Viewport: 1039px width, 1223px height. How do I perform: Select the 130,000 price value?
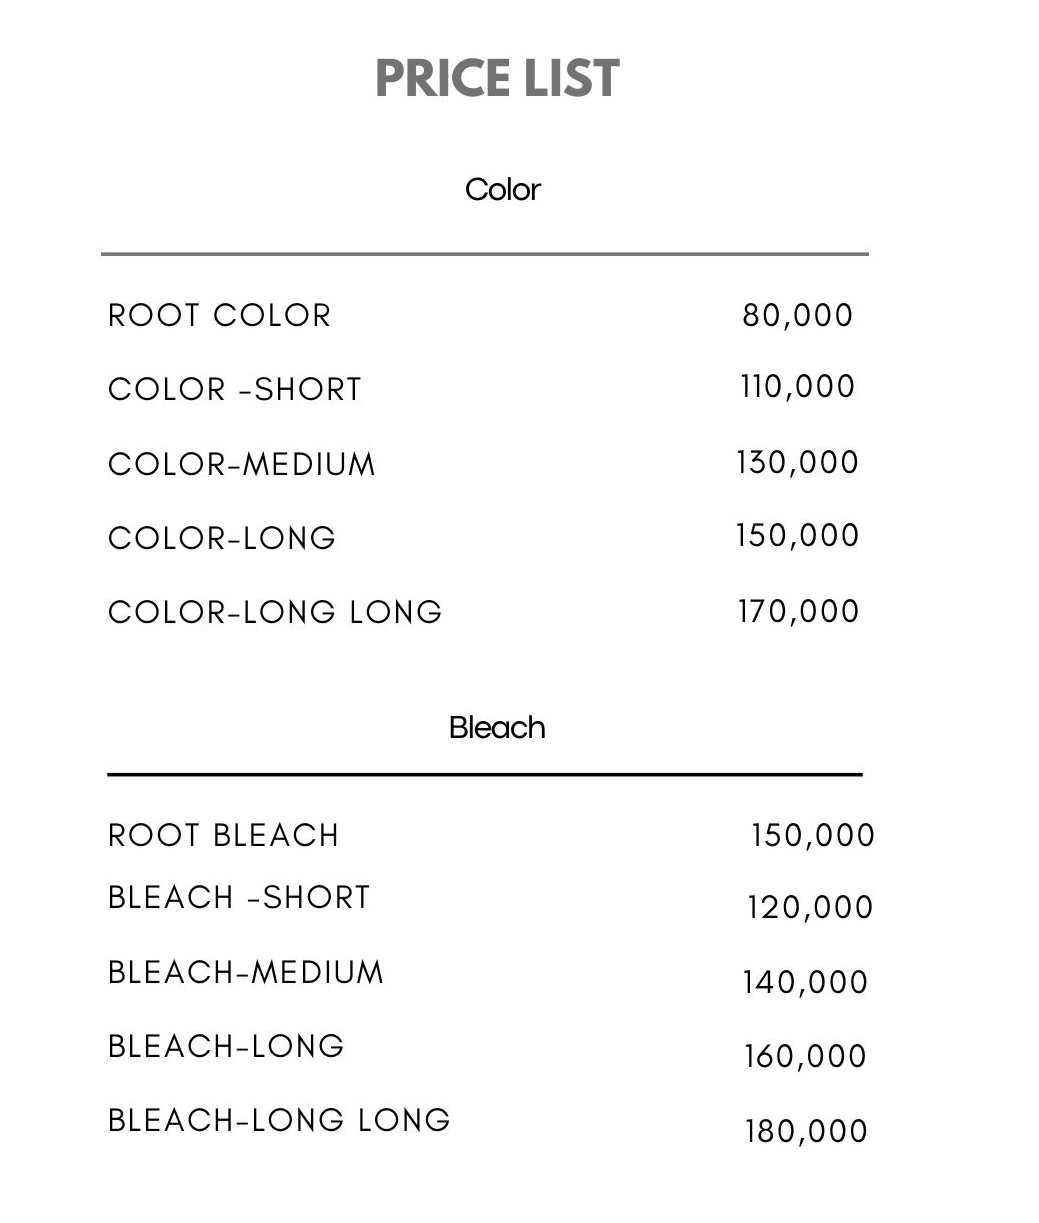pos(798,463)
